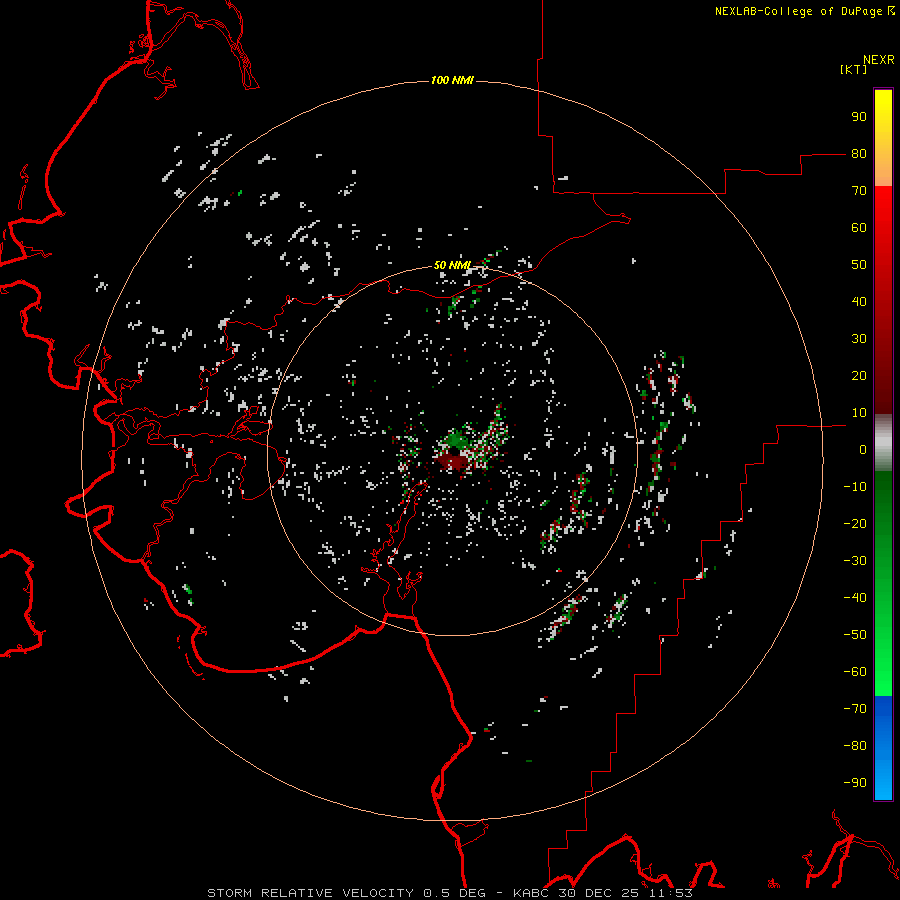Click the gray zero-velocity segment of the color bar
Viewport: 900px width, 900px height.
point(883,443)
